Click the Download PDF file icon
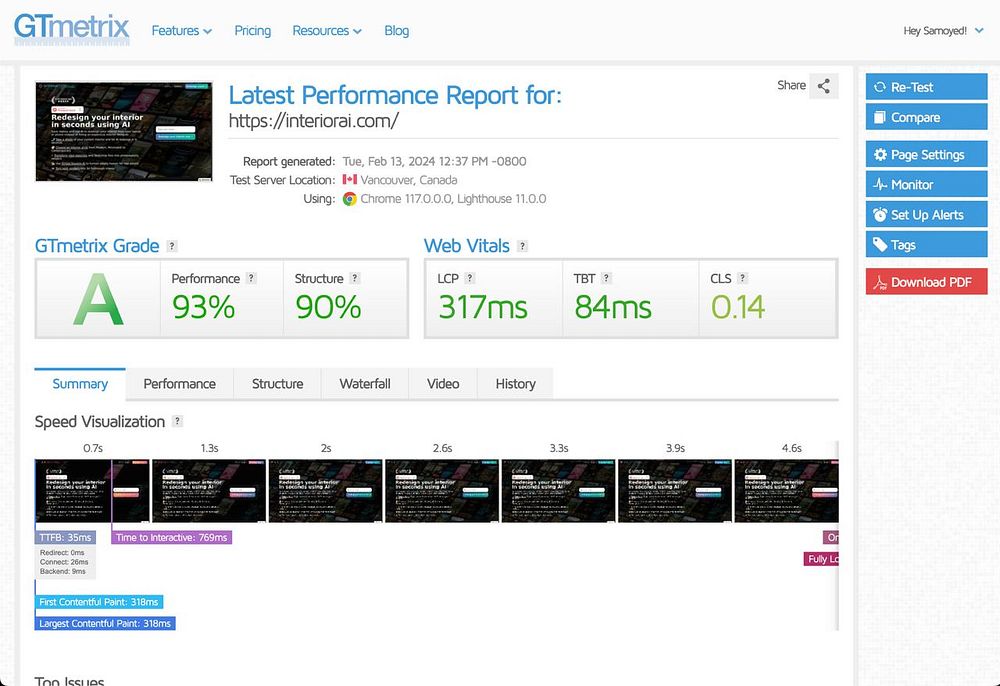The width and height of the screenshot is (1000, 686). [x=880, y=282]
